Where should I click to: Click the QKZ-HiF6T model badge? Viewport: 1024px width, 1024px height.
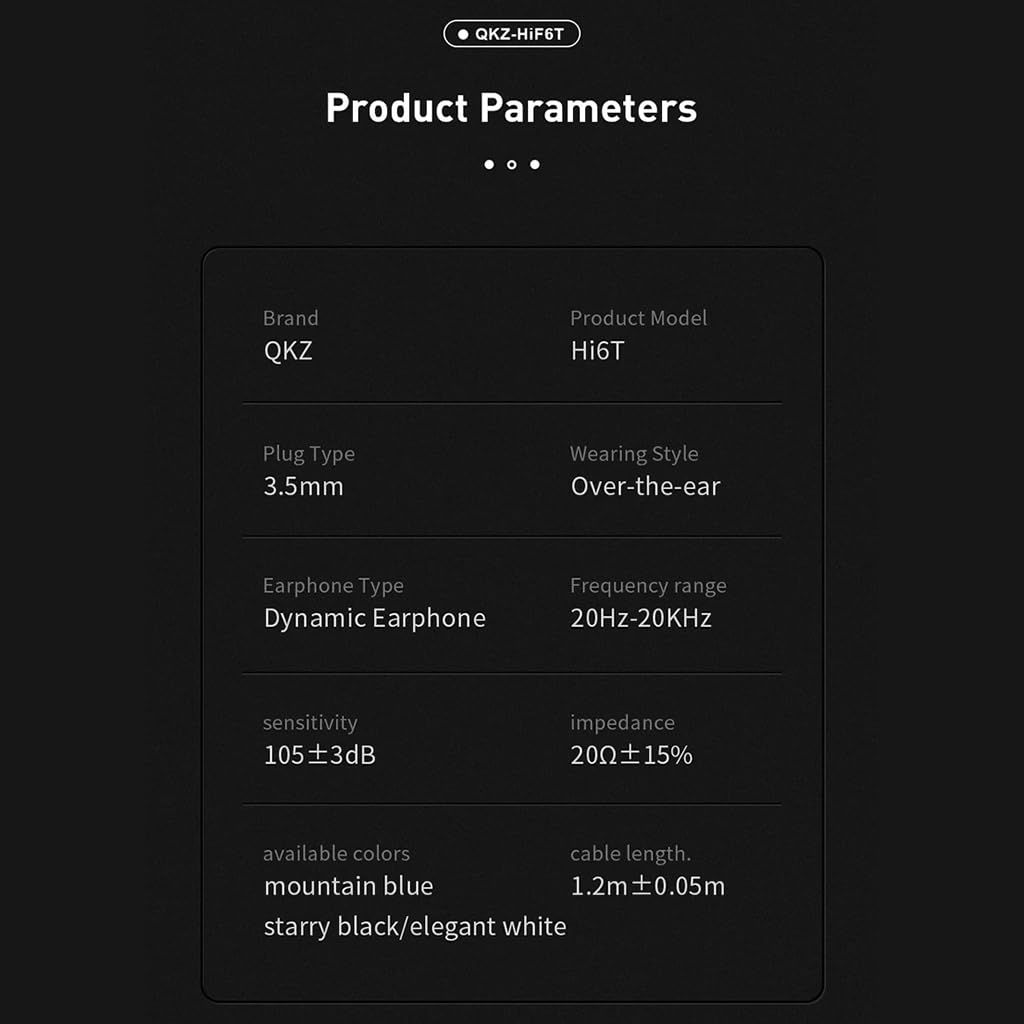pyautogui.click(x=512, y=34)
